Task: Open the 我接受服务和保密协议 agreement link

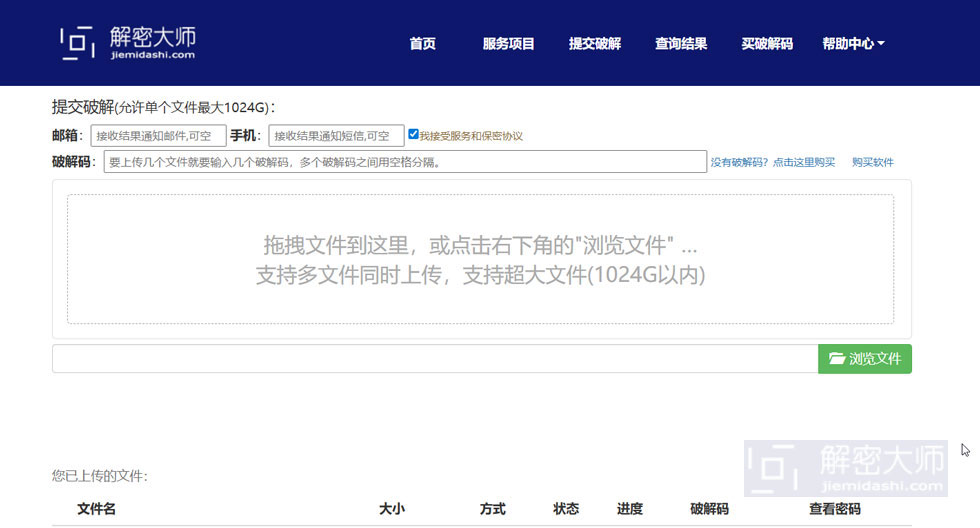Action: (x=471, y=136)
